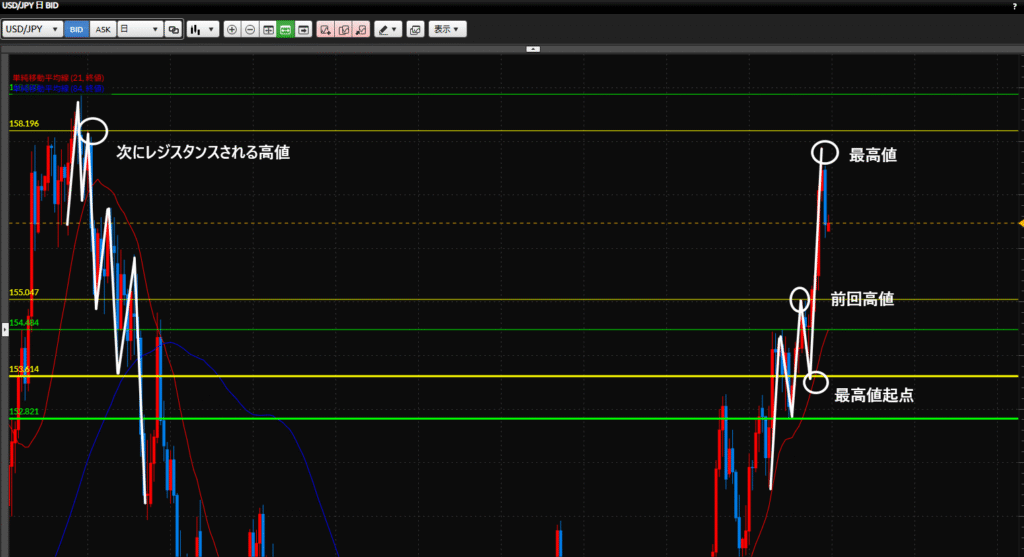The width and height of the screenshot is (1024, 557).
Task: Click the chart grid layout icon
Action: [268, 30]
